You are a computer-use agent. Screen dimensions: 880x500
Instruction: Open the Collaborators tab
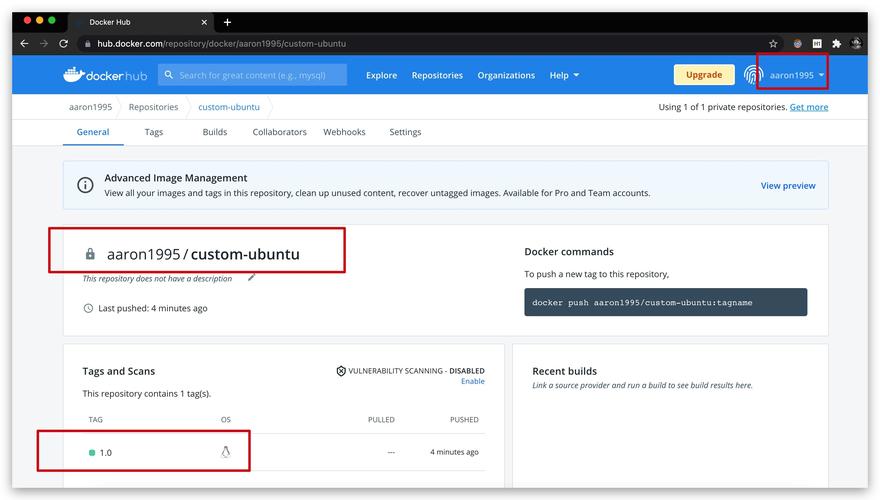tap(279, 132)
